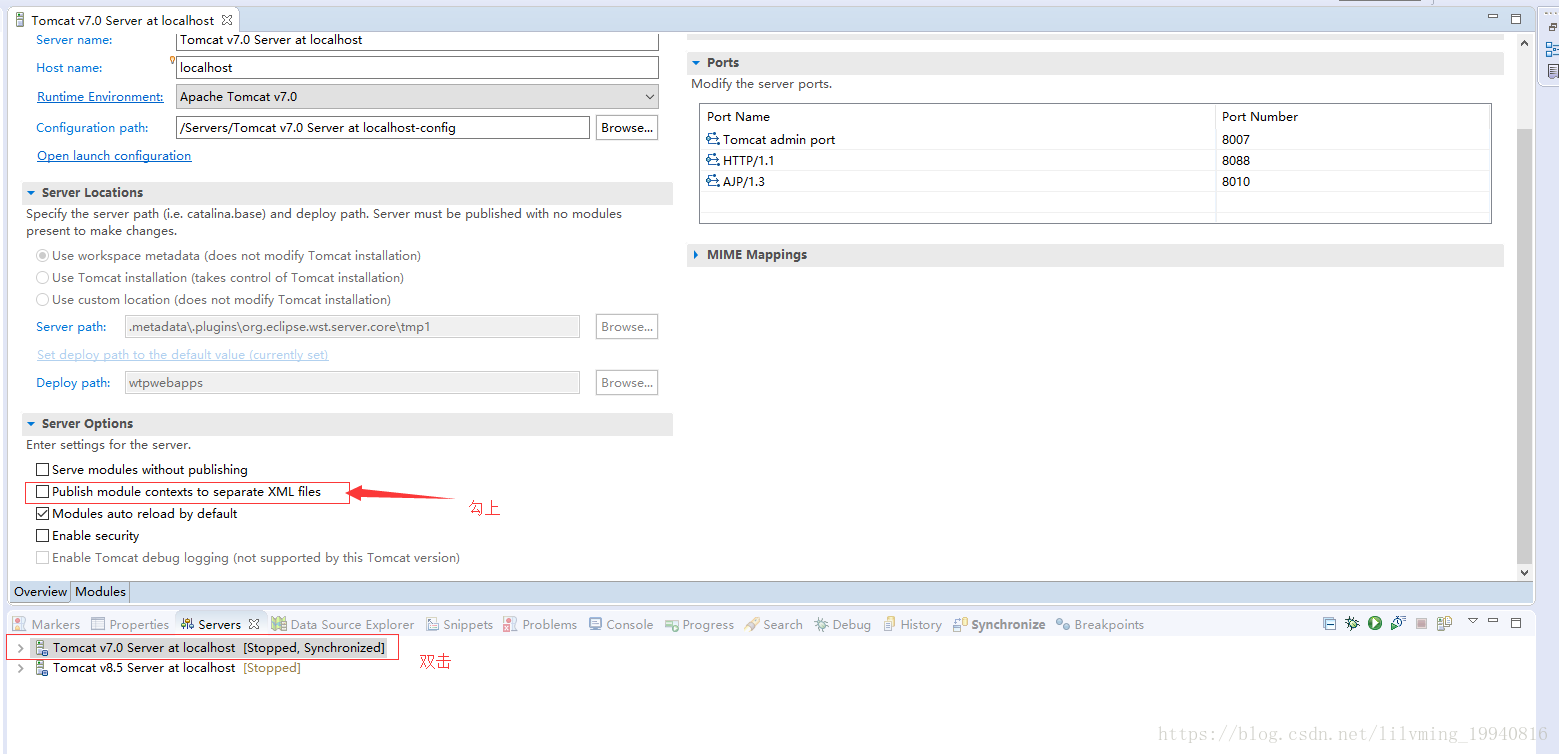Open the Console view tab
Image resolution: width=1559 pixels, height=754 pixels.
click(620, 624)
